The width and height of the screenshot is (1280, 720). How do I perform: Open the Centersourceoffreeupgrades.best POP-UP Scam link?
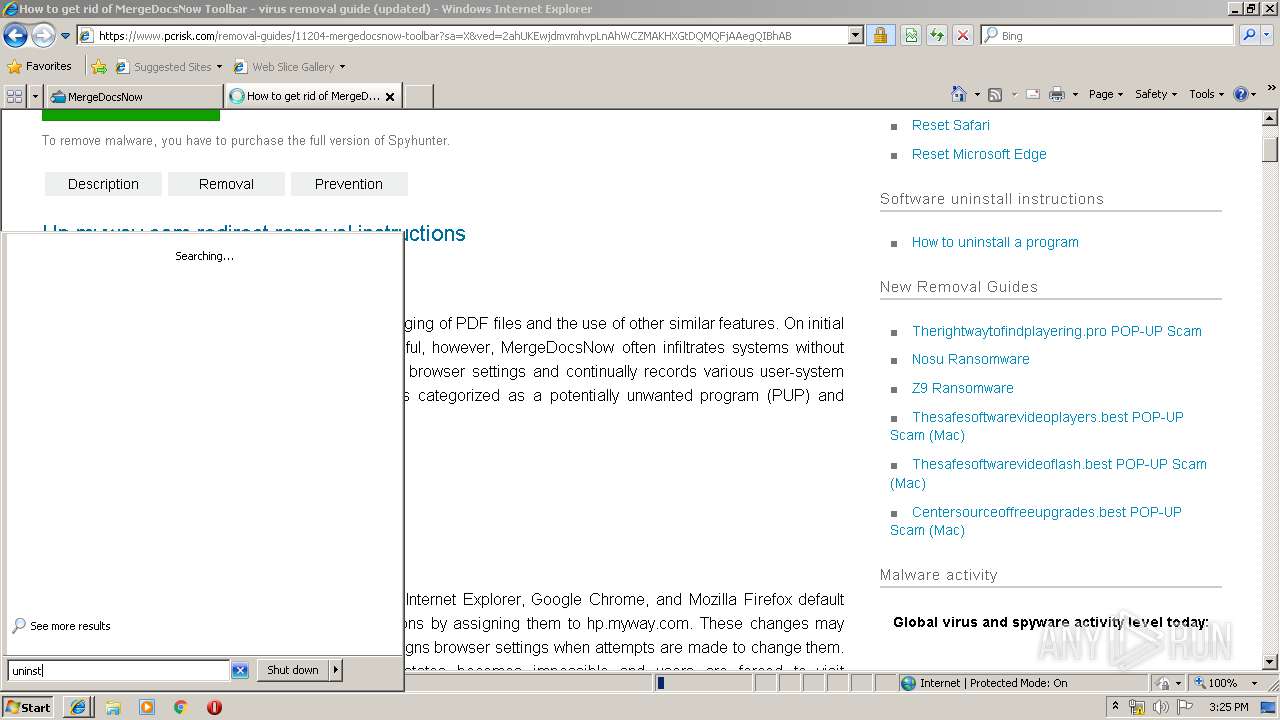1036,521
